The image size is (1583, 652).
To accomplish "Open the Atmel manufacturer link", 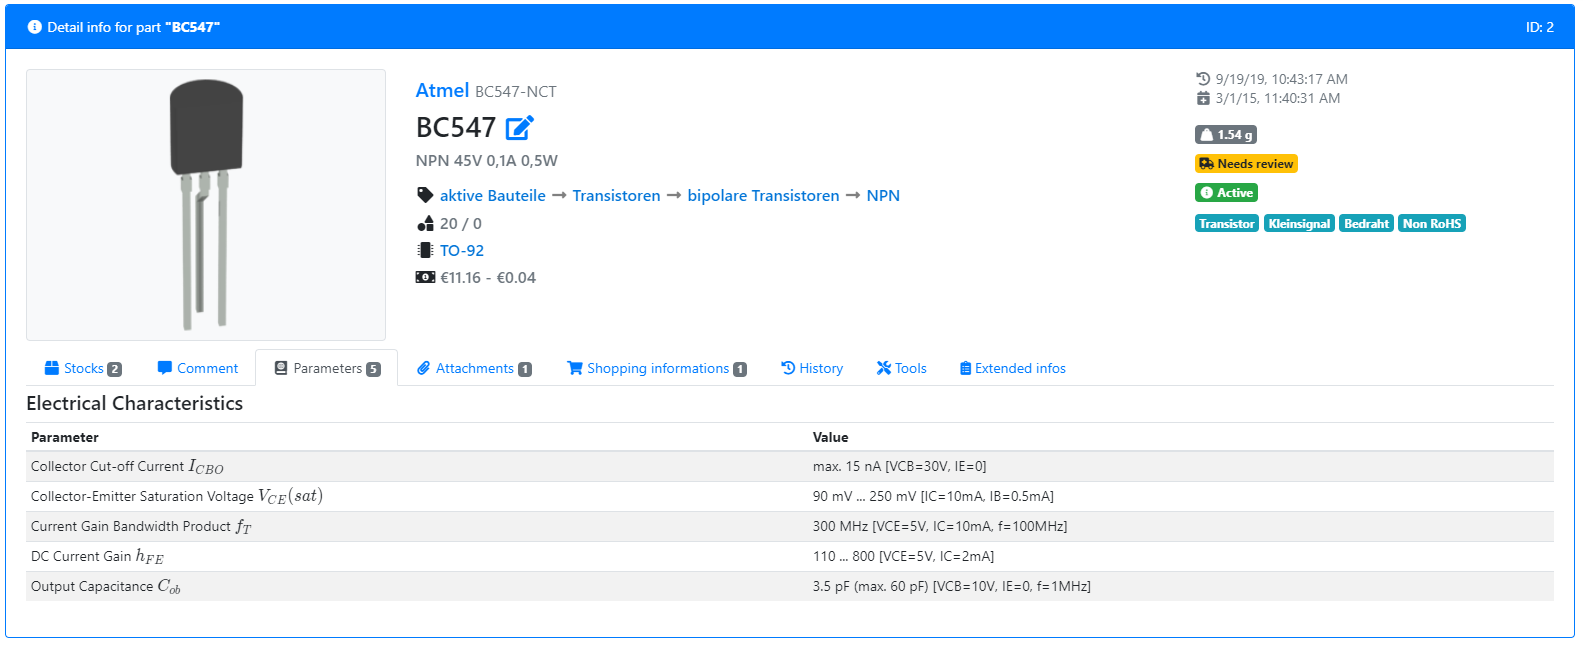I will (x=442, y=90).
